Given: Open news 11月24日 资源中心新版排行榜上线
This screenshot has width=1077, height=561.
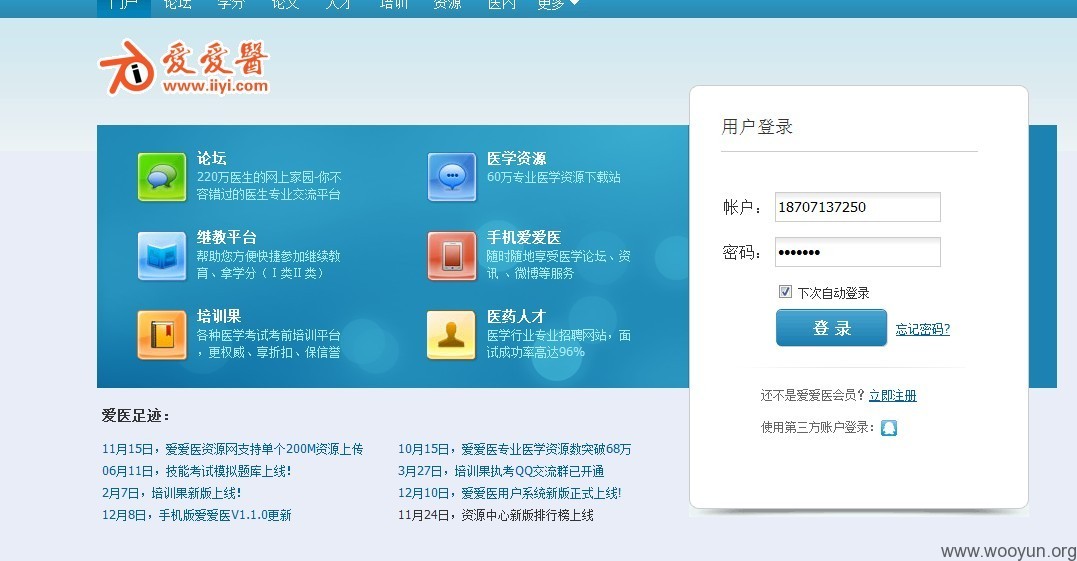Looking at the screenshot, I should 496,515.
